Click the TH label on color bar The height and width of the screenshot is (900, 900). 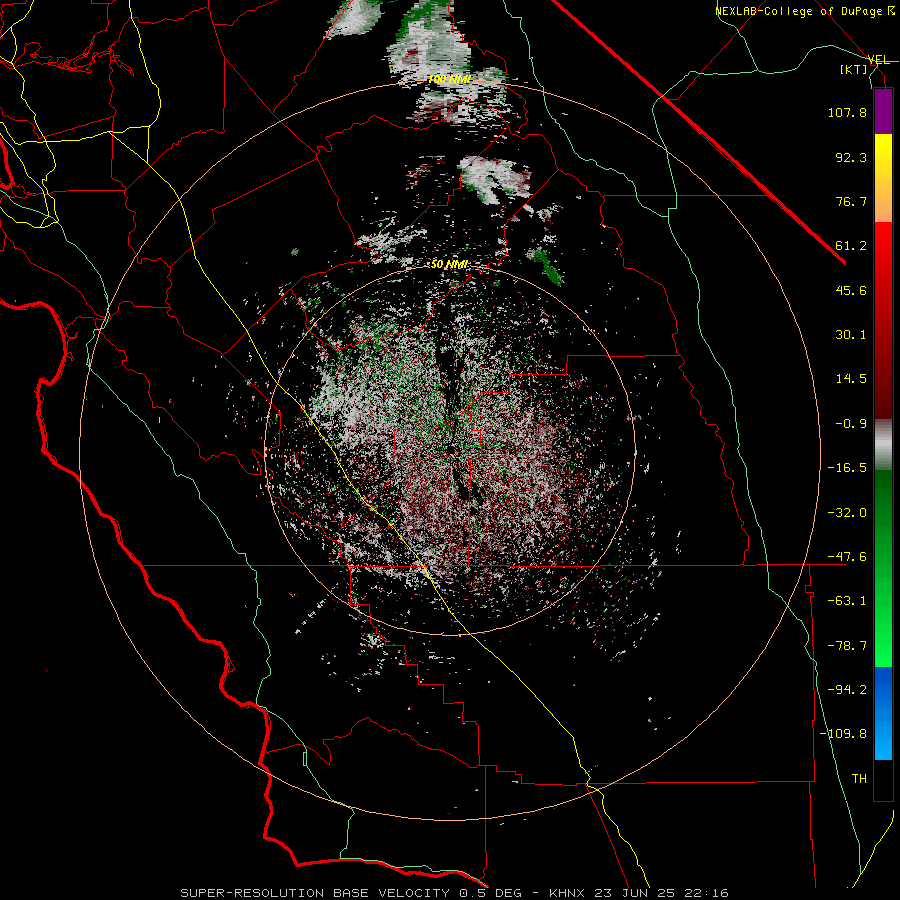pos(859,779)
